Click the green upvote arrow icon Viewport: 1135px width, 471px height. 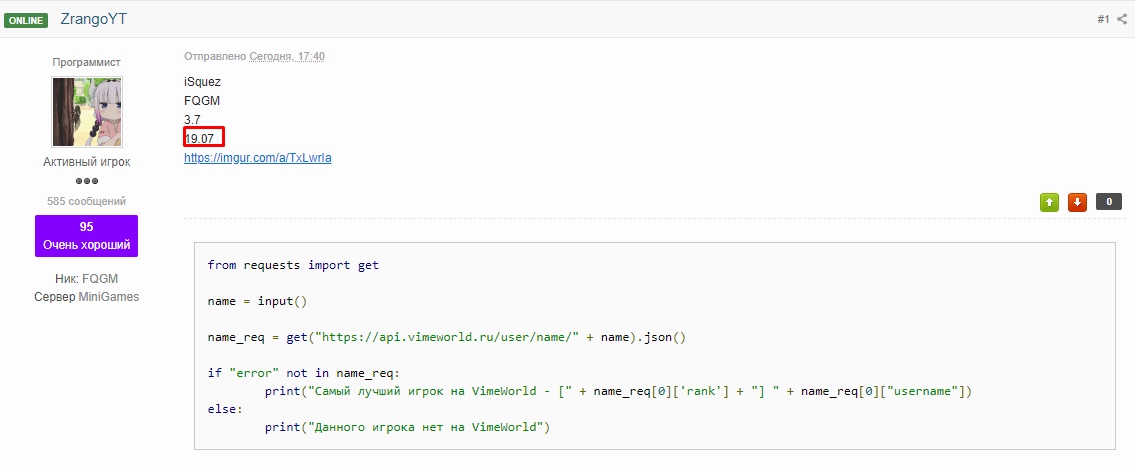(1049, 203)
